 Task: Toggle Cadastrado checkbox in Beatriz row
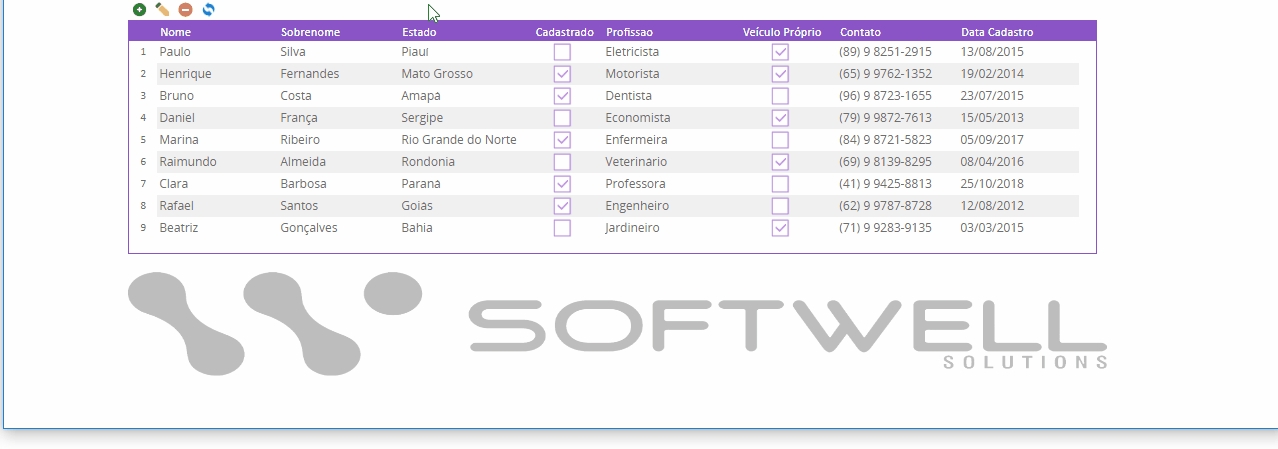pyautogui.click(x=562, y=228)
